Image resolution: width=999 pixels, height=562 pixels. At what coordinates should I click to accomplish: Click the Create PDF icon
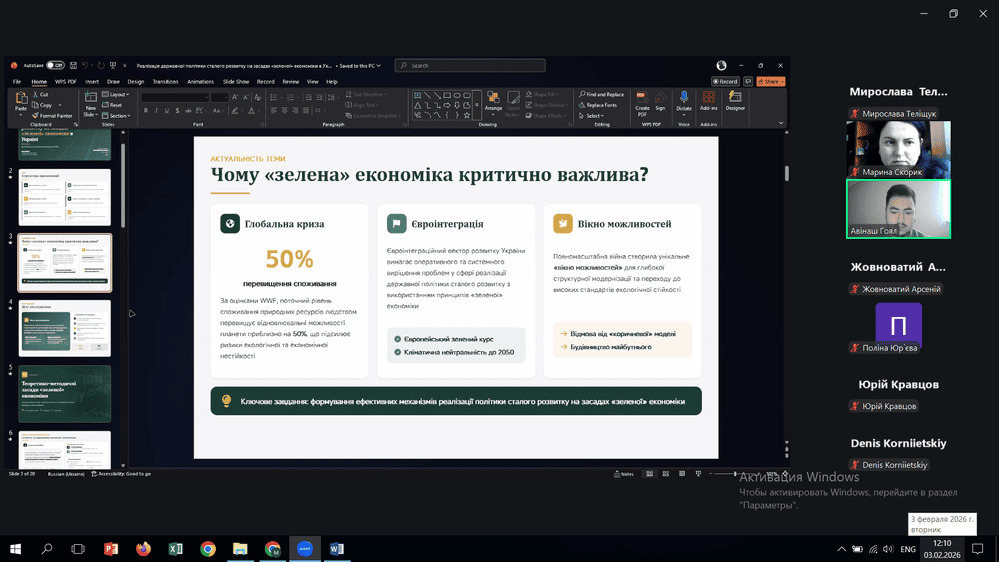coord(642,98)
